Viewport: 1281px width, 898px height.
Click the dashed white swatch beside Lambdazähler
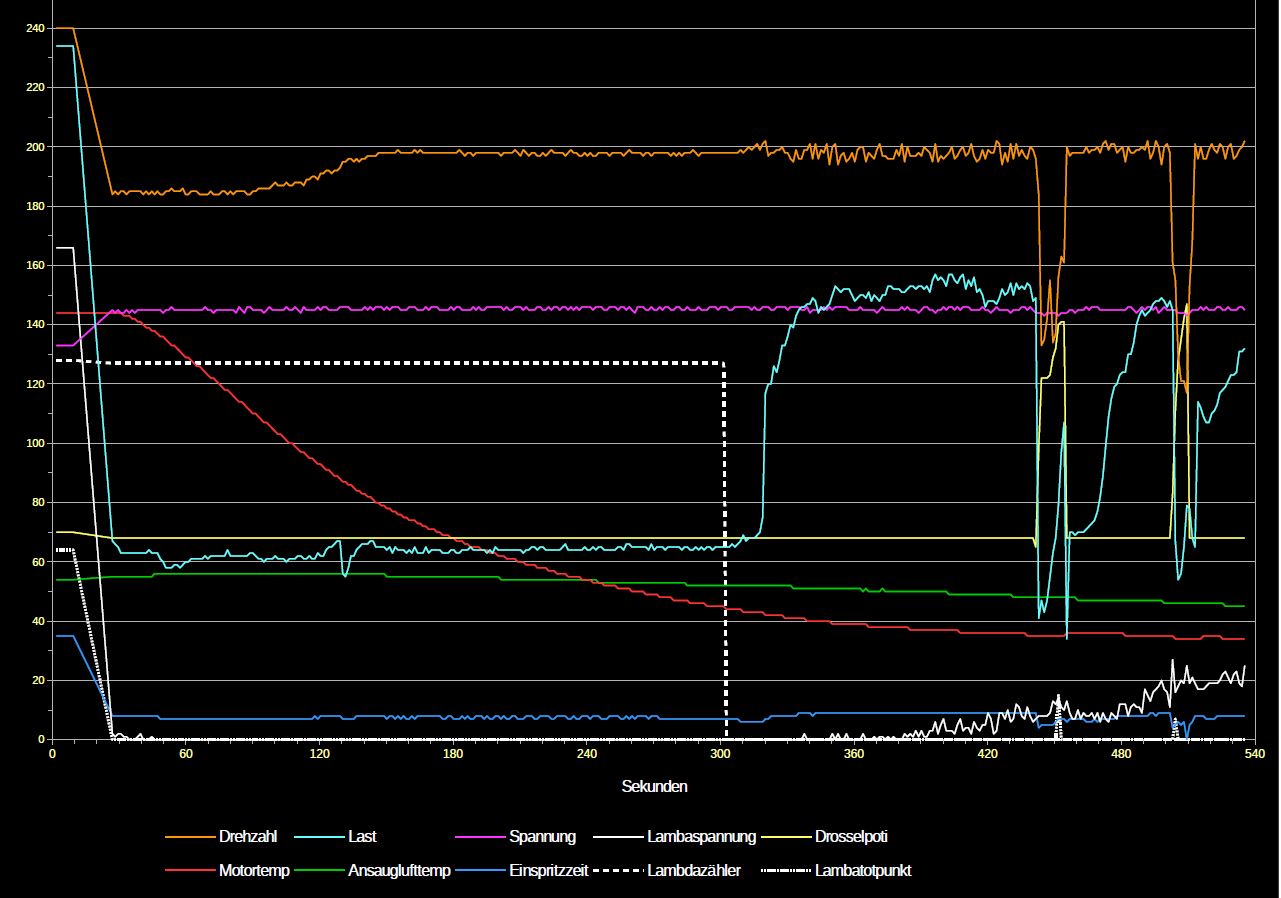coord(618,871)
